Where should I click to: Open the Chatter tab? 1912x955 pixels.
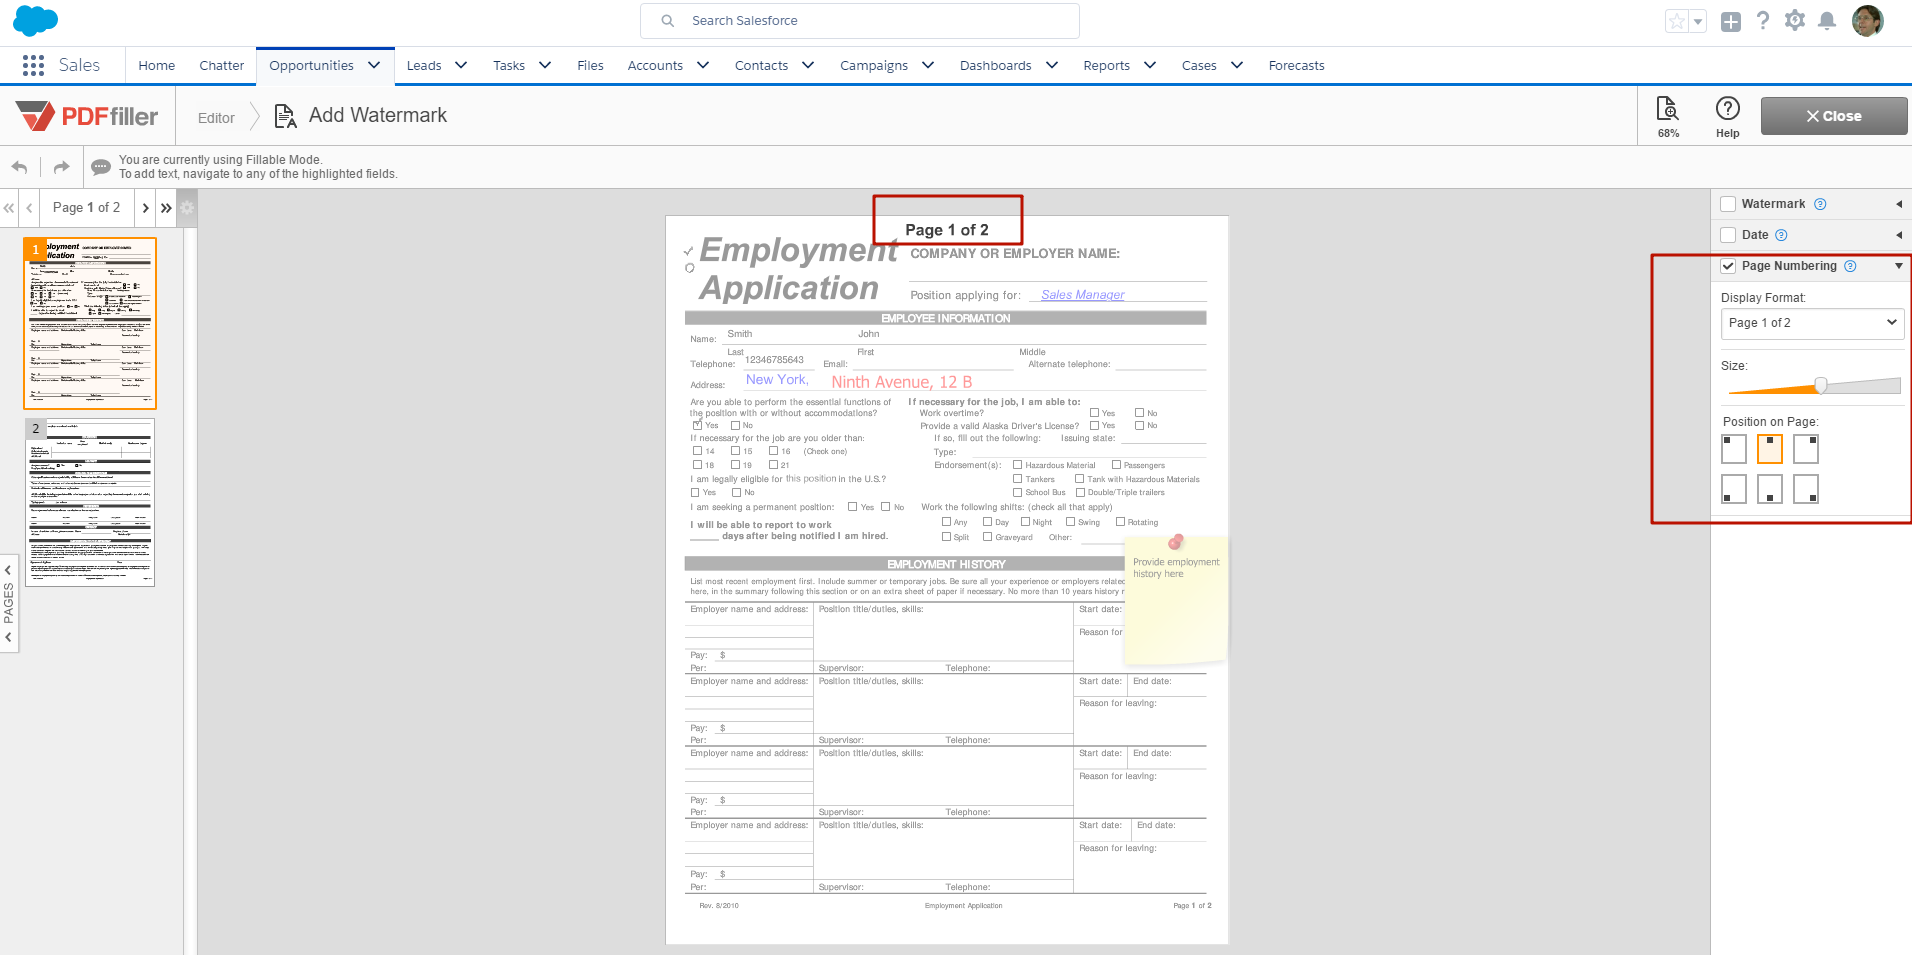click(222, 66)
